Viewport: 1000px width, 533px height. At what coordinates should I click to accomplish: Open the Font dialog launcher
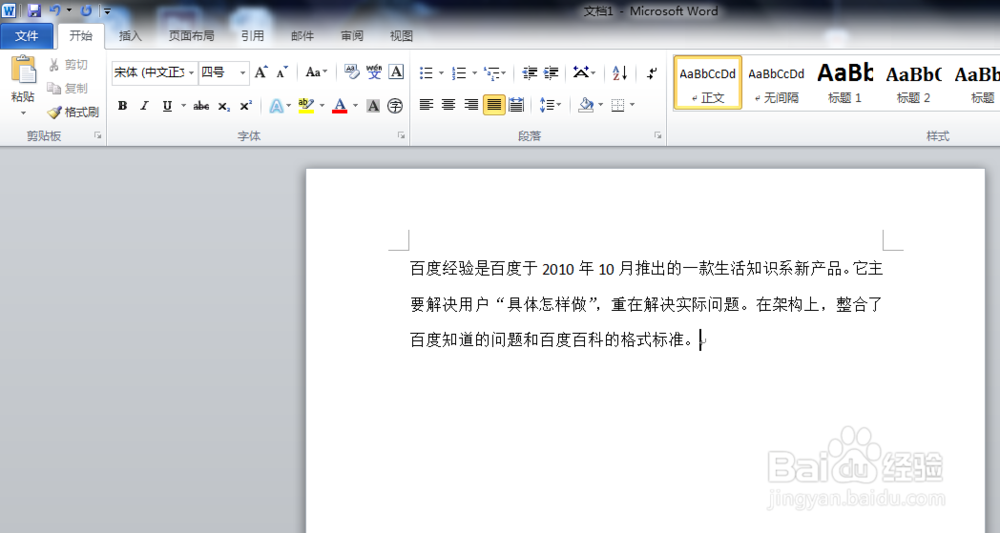tap(401, 135)
